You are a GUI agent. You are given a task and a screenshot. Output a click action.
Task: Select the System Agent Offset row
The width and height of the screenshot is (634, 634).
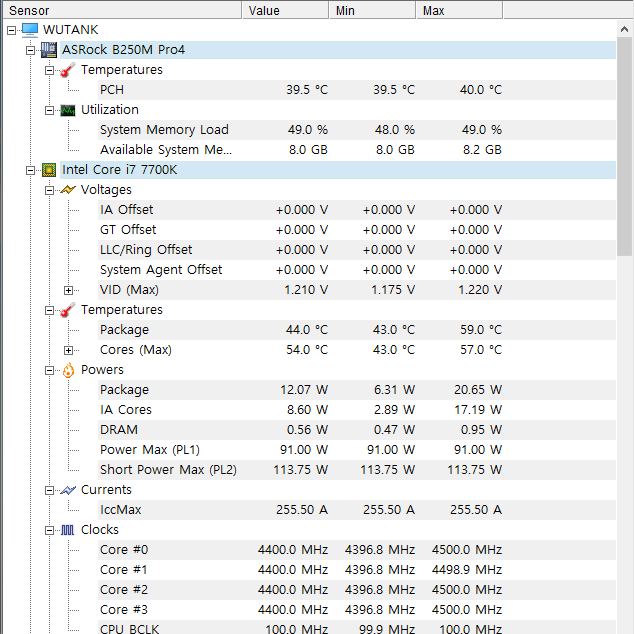click(x=357, y=270)
